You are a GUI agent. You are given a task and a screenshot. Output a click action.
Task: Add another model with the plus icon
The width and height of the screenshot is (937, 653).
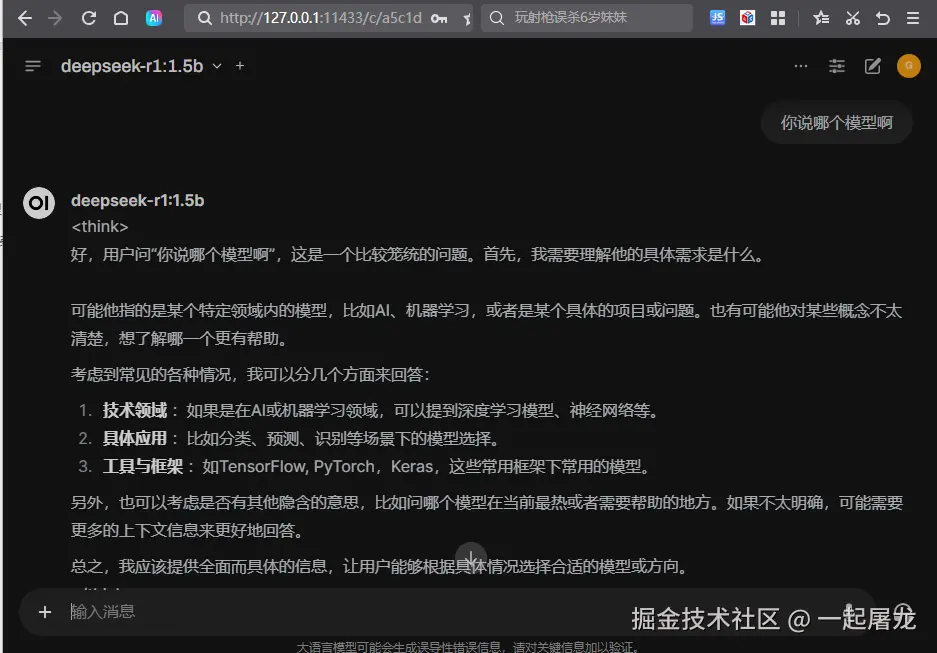click(x=240, y=66)
